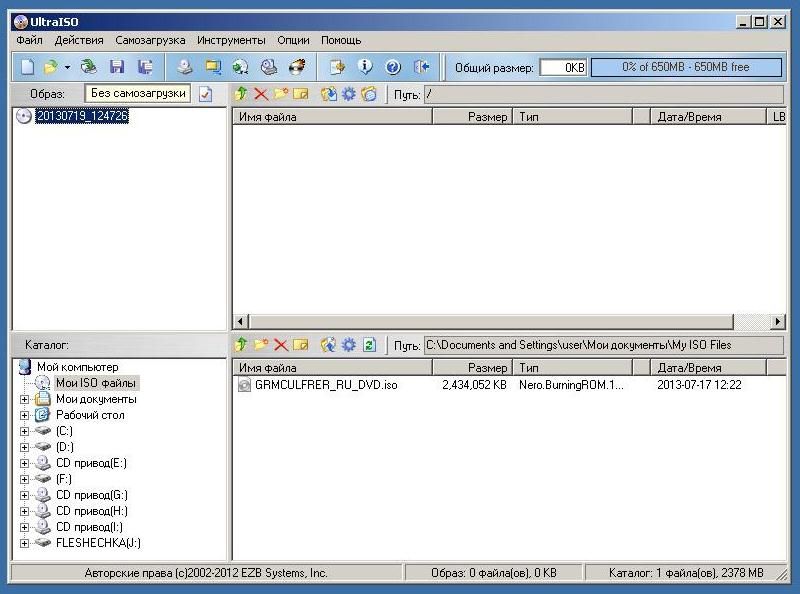This screenshot has width=800, height=594.
Task: Click red X delete icon in catalog pane
Action: [x=281, y=345]
